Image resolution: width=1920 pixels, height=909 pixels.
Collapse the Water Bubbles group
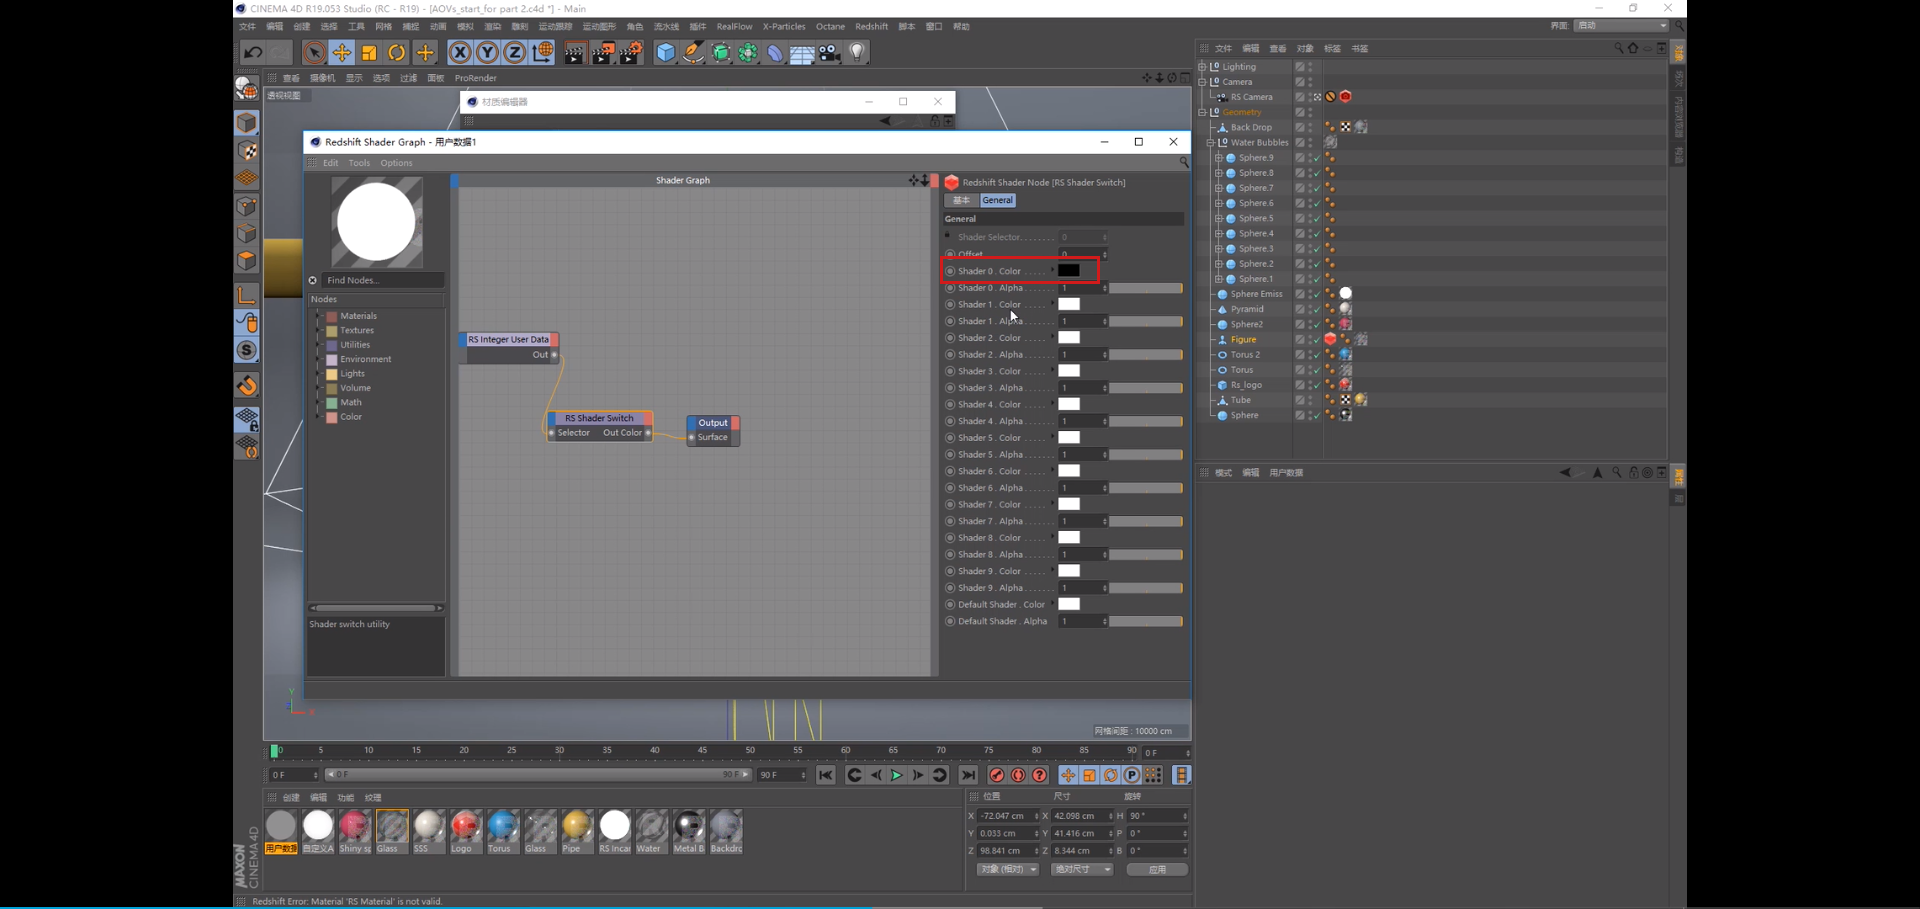pyautogui.click(x=1211, y=143)
